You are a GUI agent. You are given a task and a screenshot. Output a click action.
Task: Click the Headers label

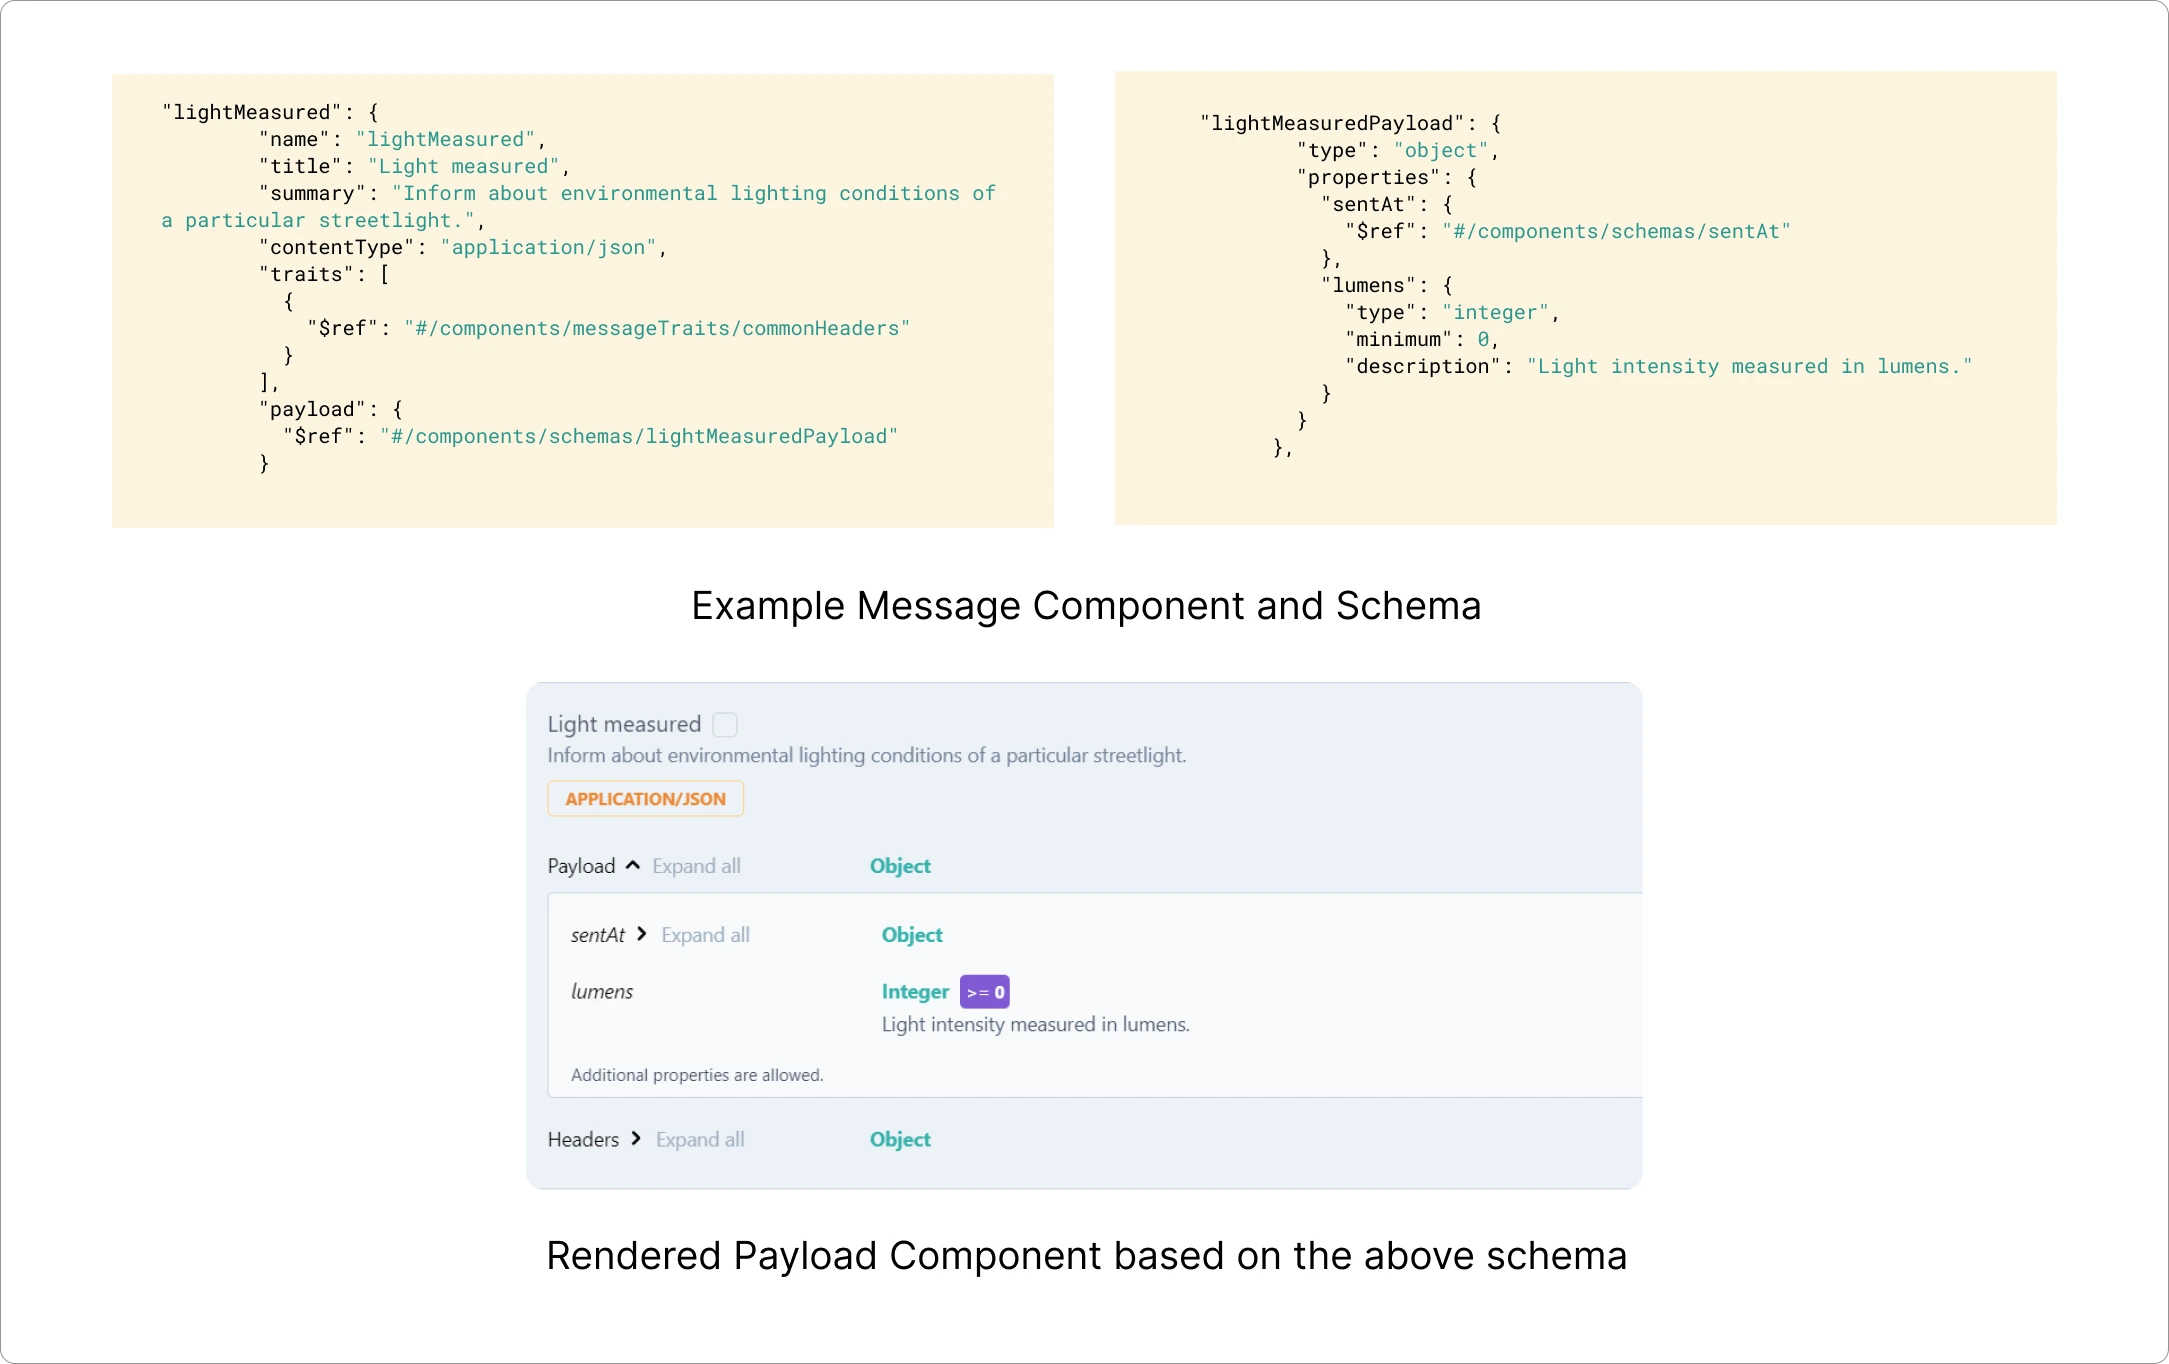[x=583, y=1140]
